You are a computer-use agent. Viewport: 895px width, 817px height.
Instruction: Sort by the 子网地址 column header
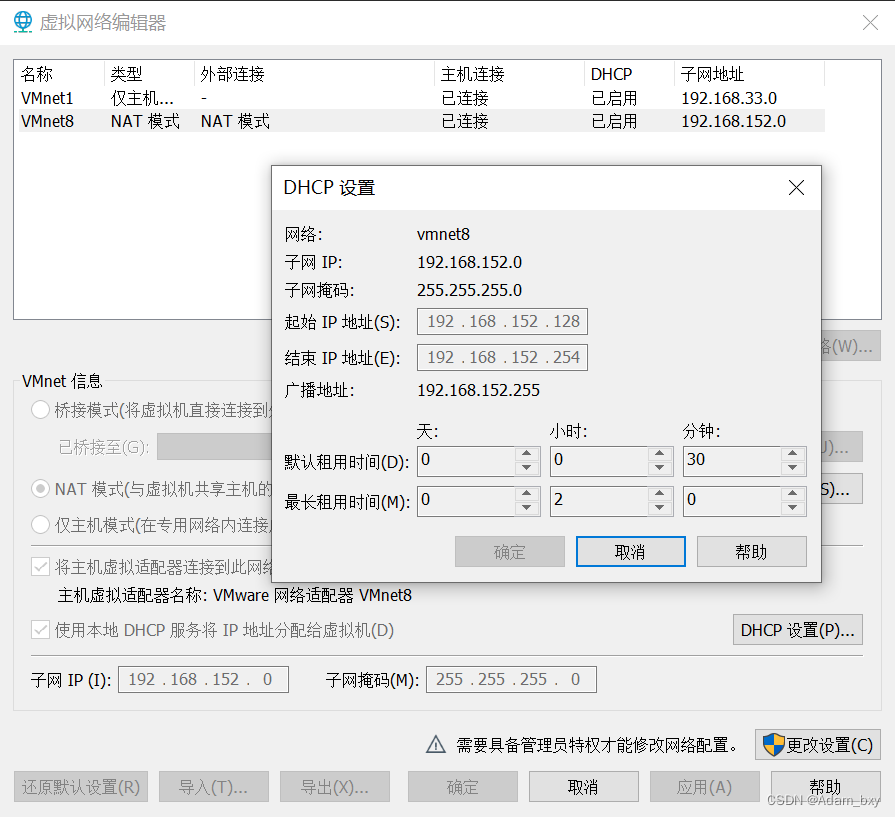[x=712, y=74]
